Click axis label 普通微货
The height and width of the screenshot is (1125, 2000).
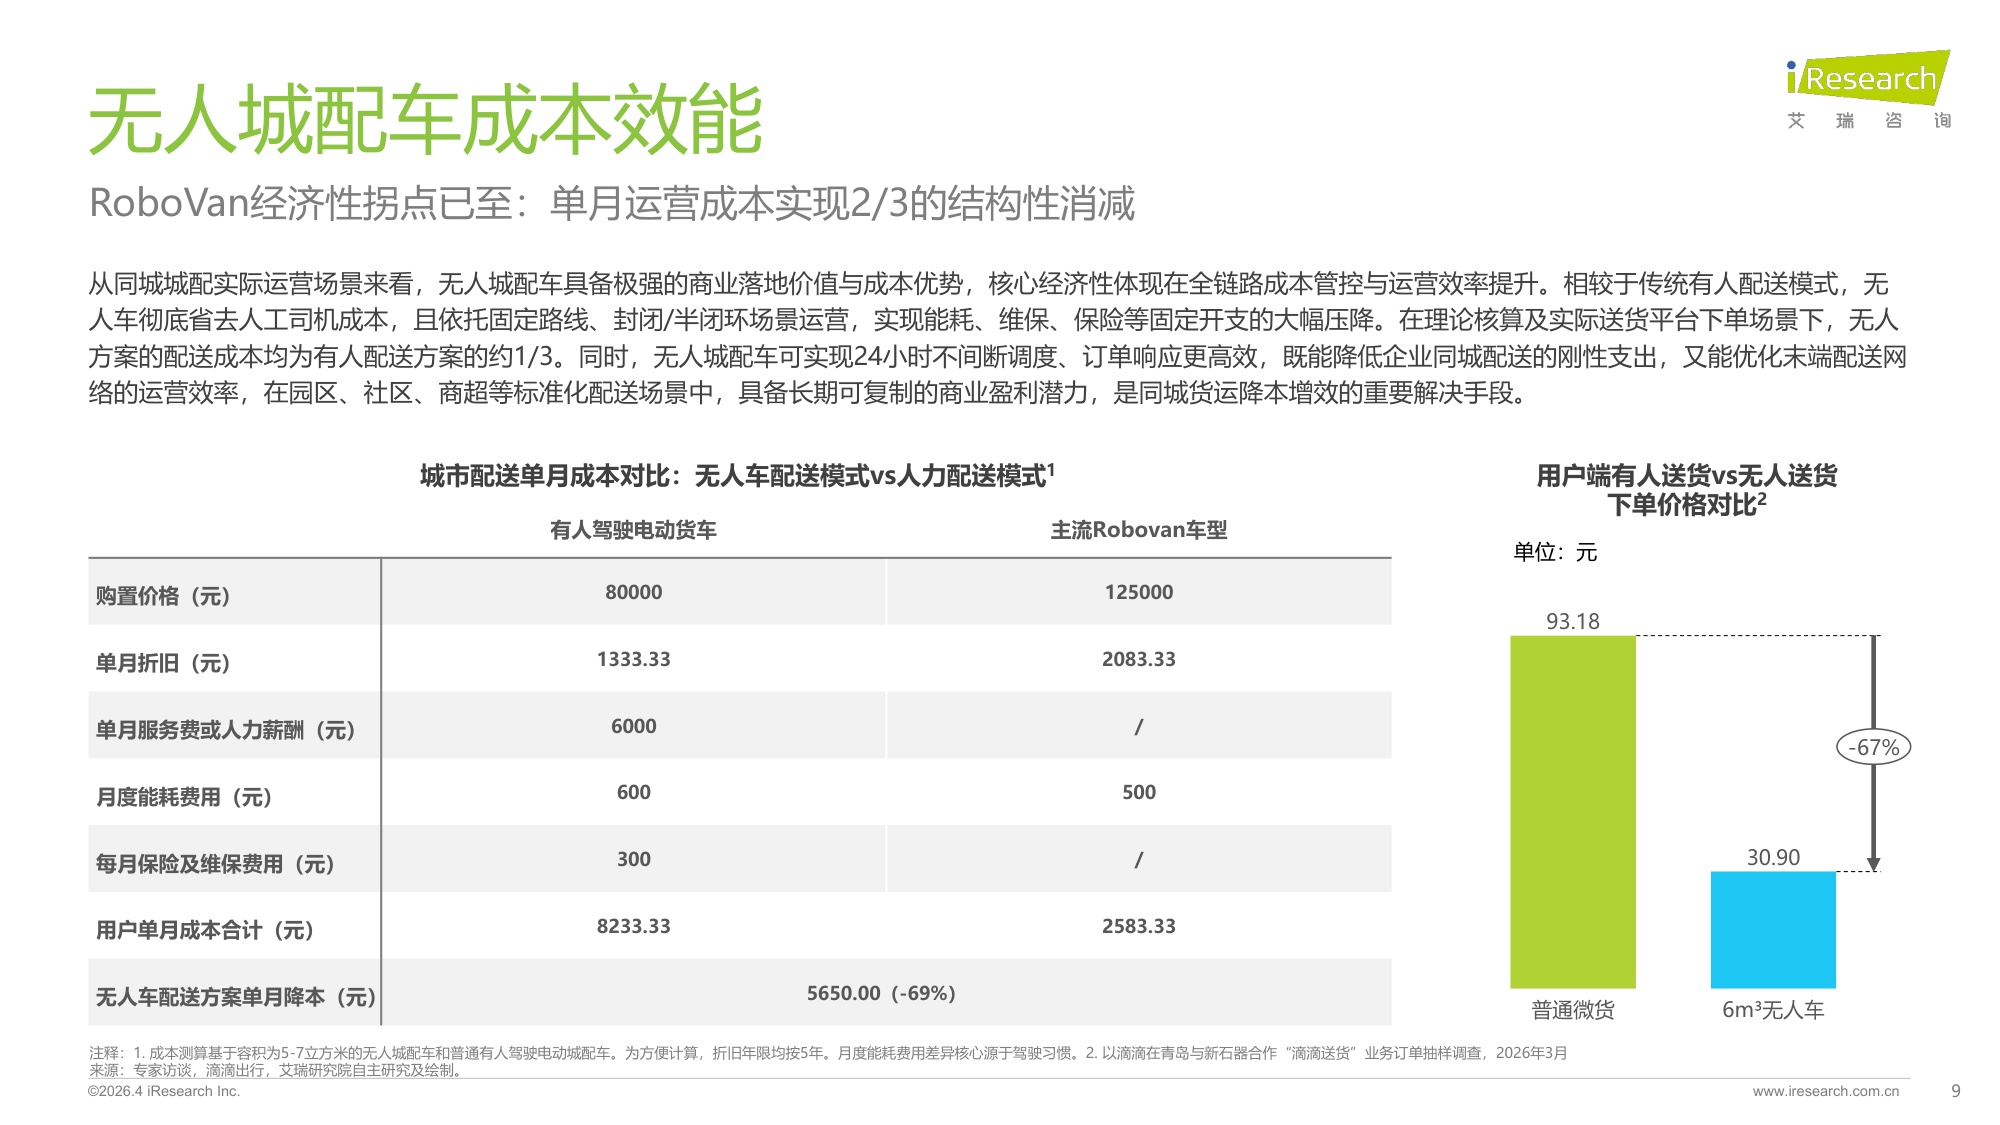[1573, 1010]
